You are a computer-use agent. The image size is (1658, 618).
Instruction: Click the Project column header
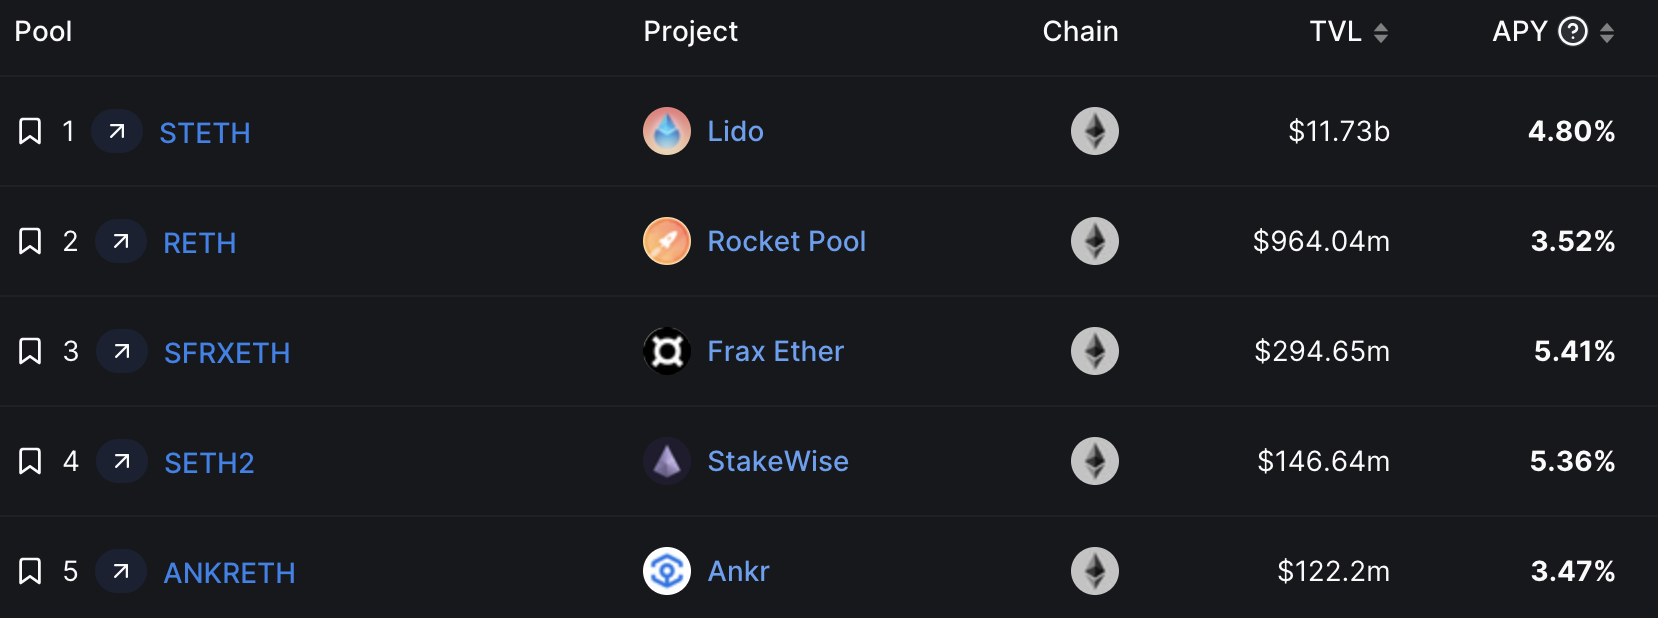(x=690, y=31)
